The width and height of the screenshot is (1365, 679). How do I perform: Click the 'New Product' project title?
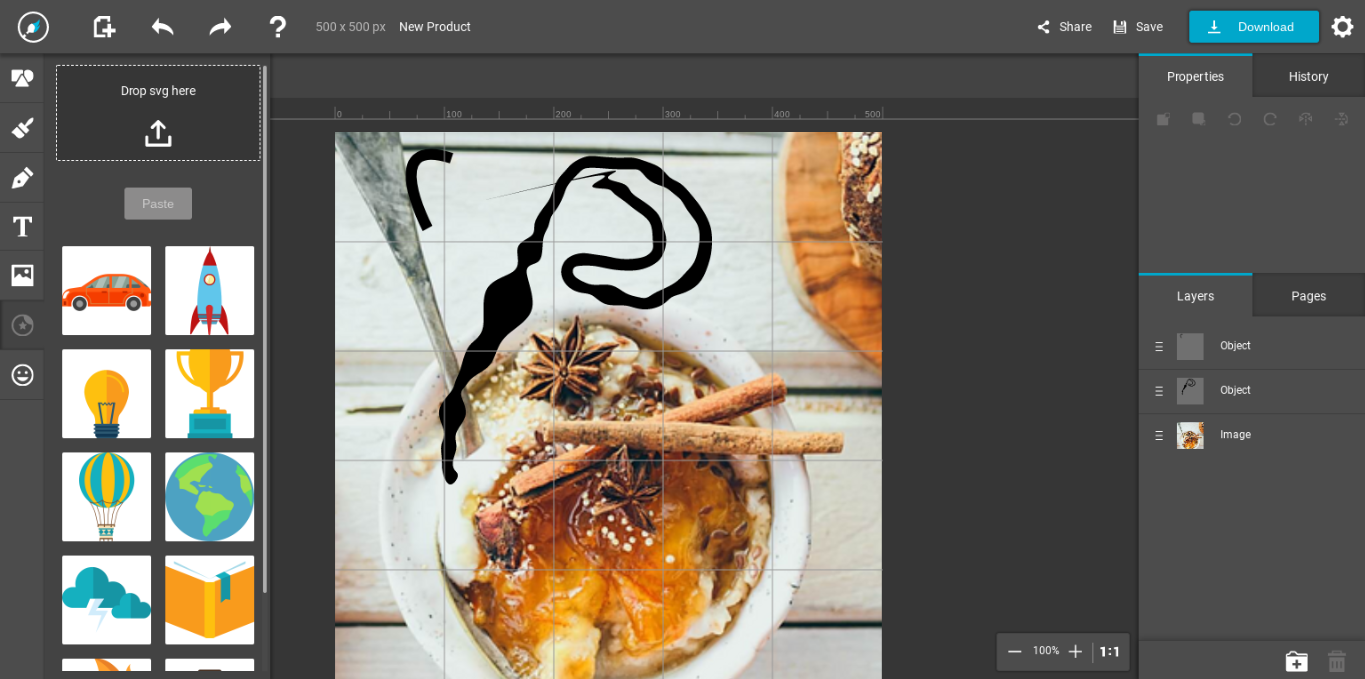[435, 27]
